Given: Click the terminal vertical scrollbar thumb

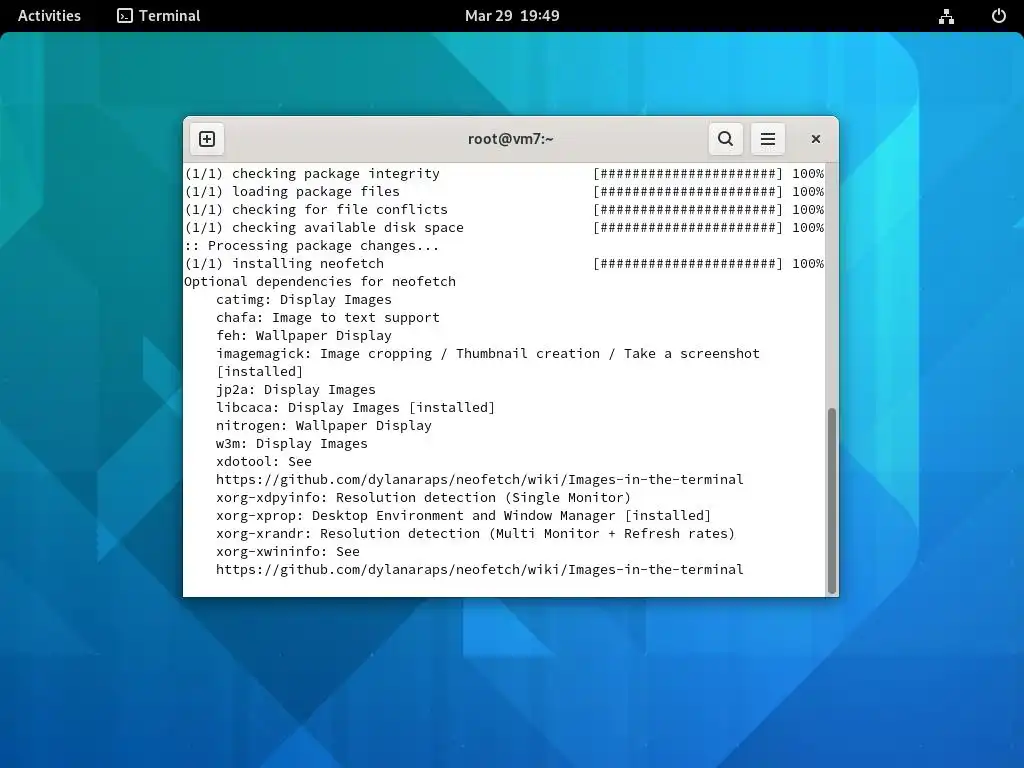Looking at the screenshot, I should point(832,500).
